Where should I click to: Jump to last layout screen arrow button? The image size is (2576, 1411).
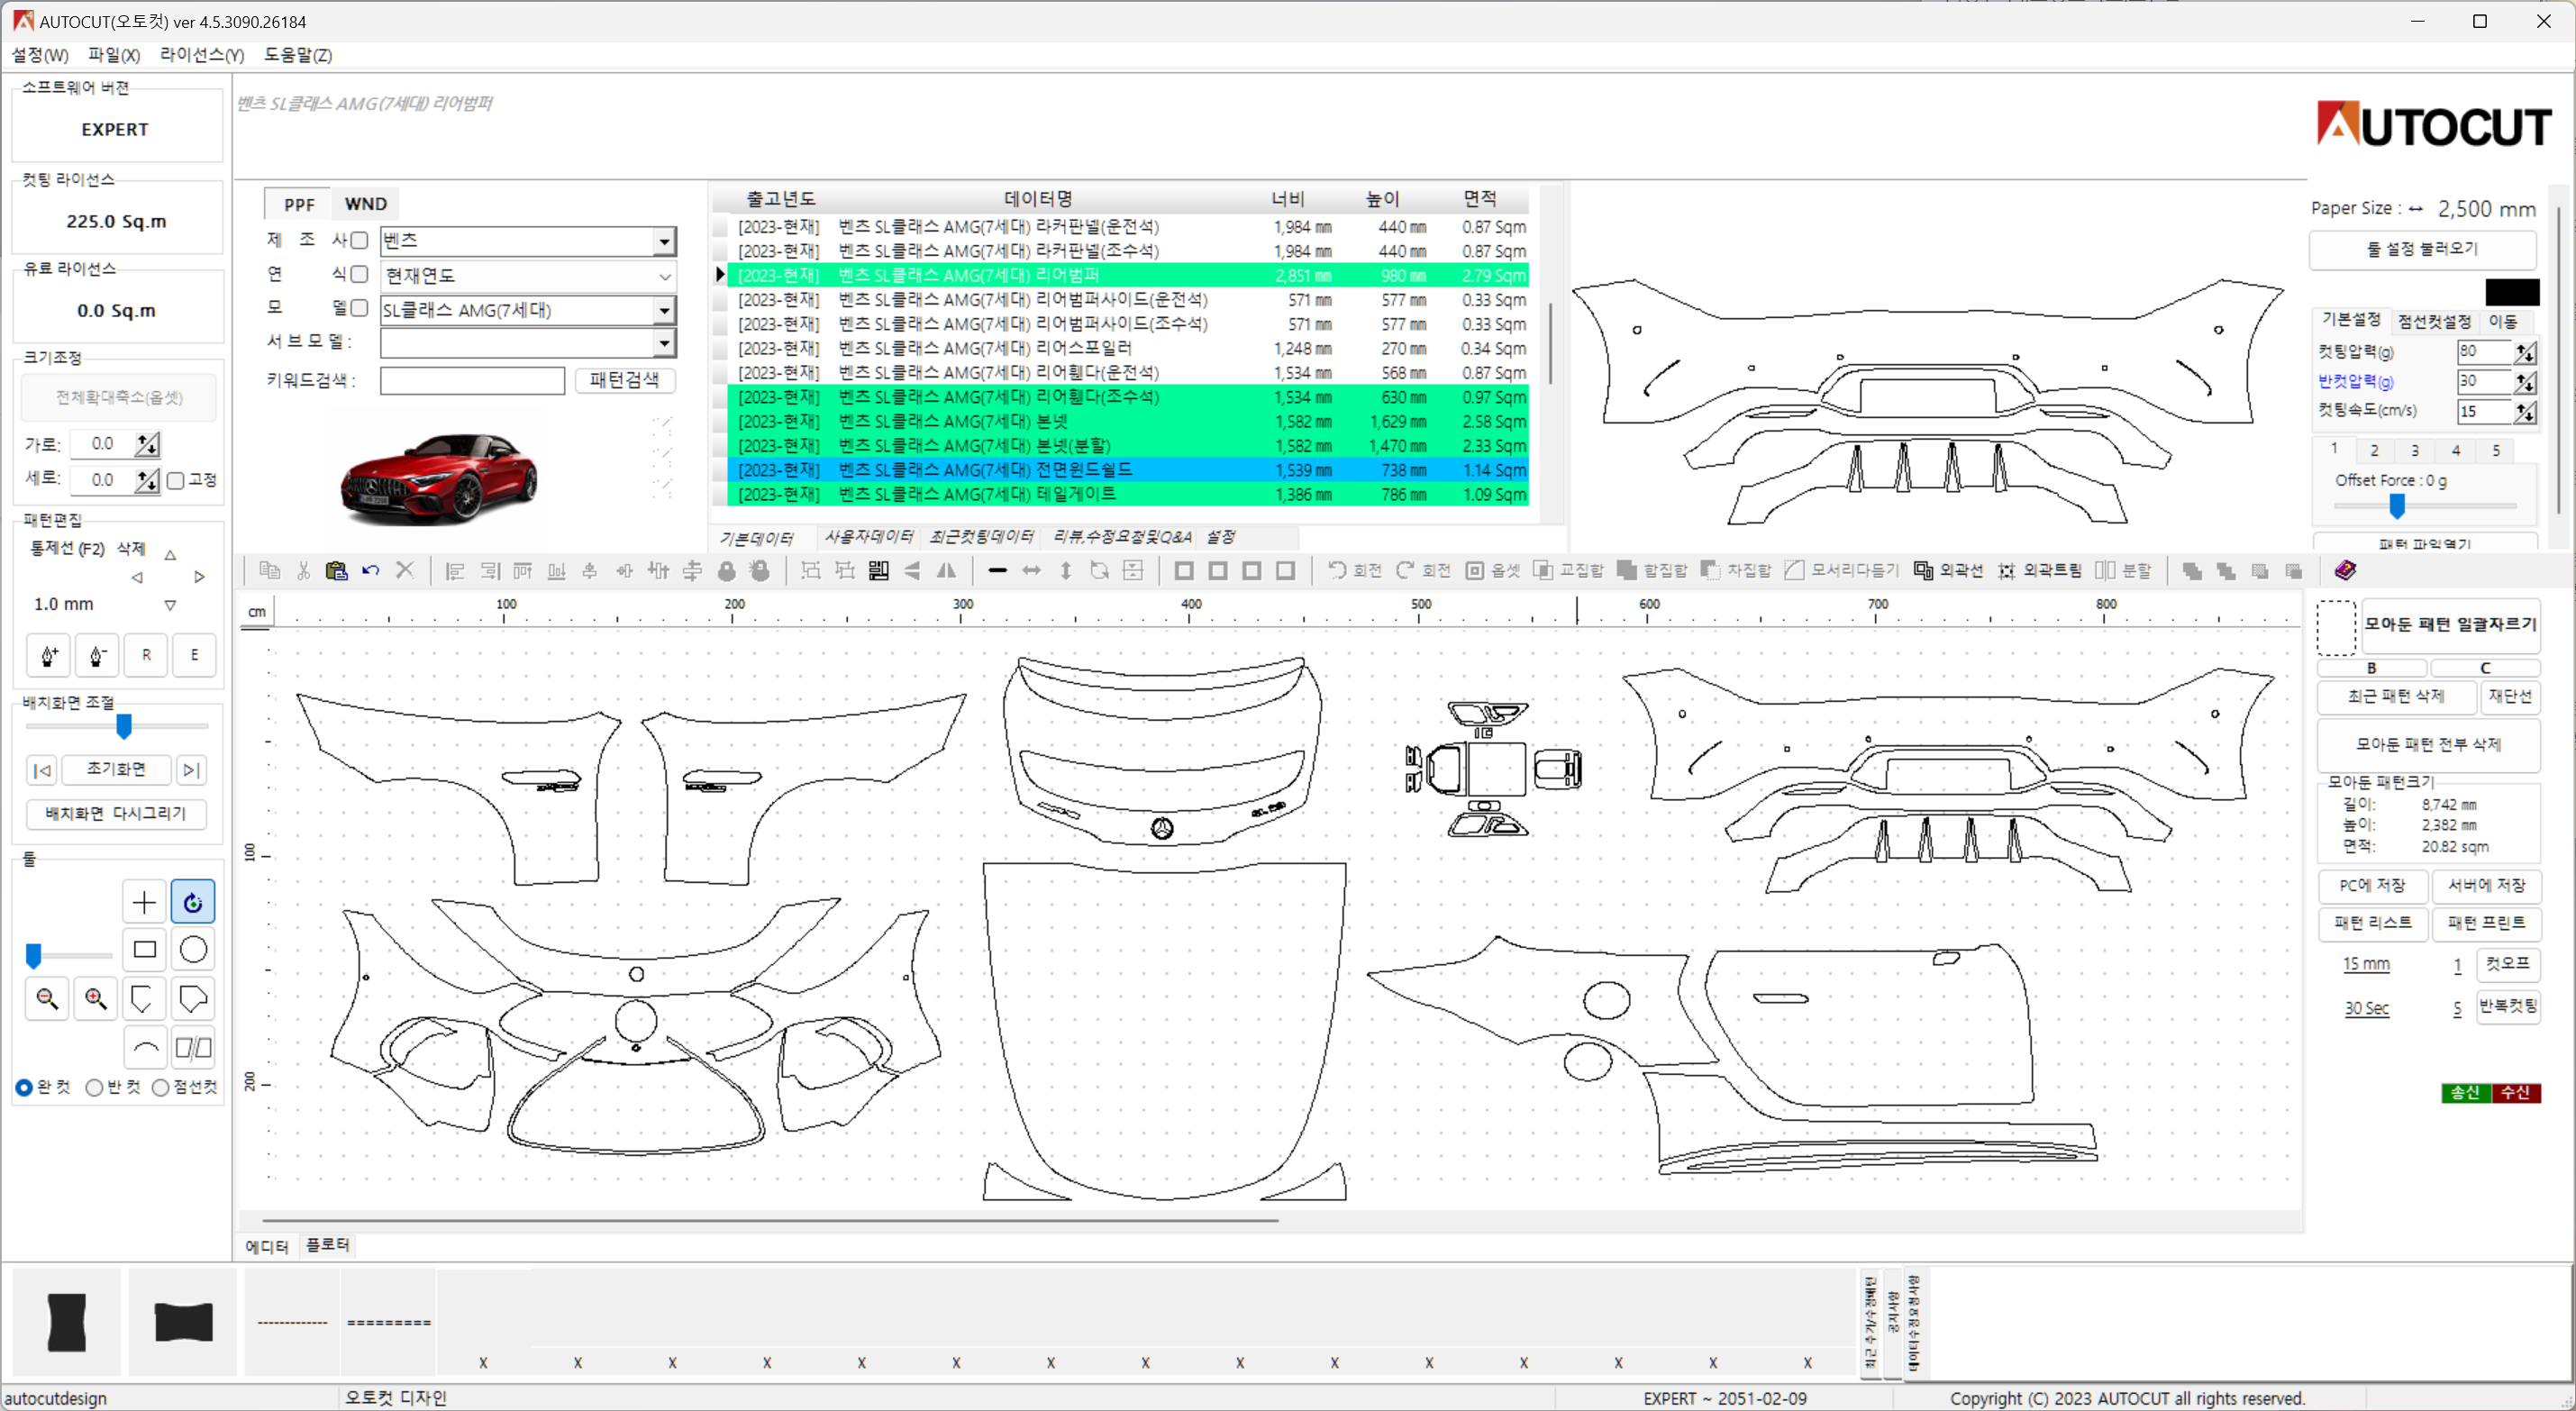coord(191,770)
